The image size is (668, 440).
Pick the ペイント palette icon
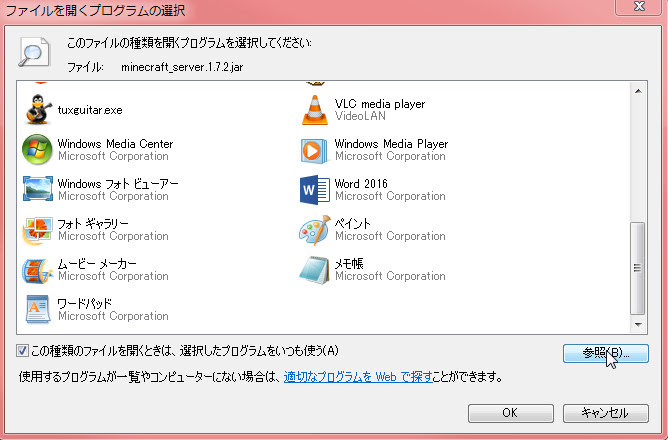[x=314, y=230]
